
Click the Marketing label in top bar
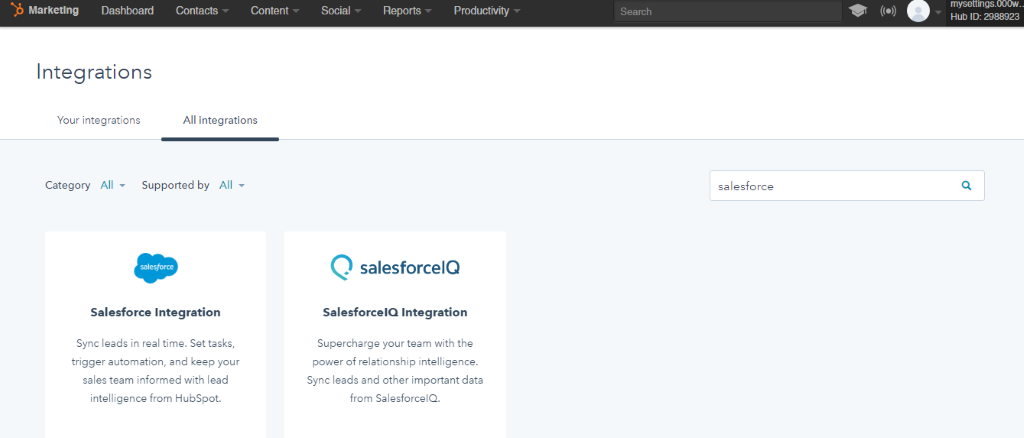(54, 10)
